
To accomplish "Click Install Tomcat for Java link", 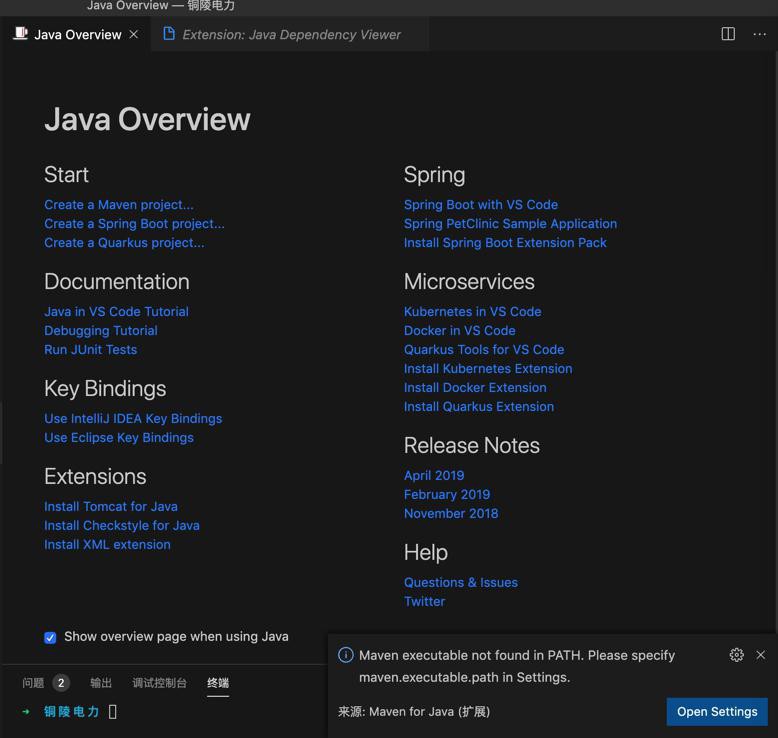I will pos(111,507).
